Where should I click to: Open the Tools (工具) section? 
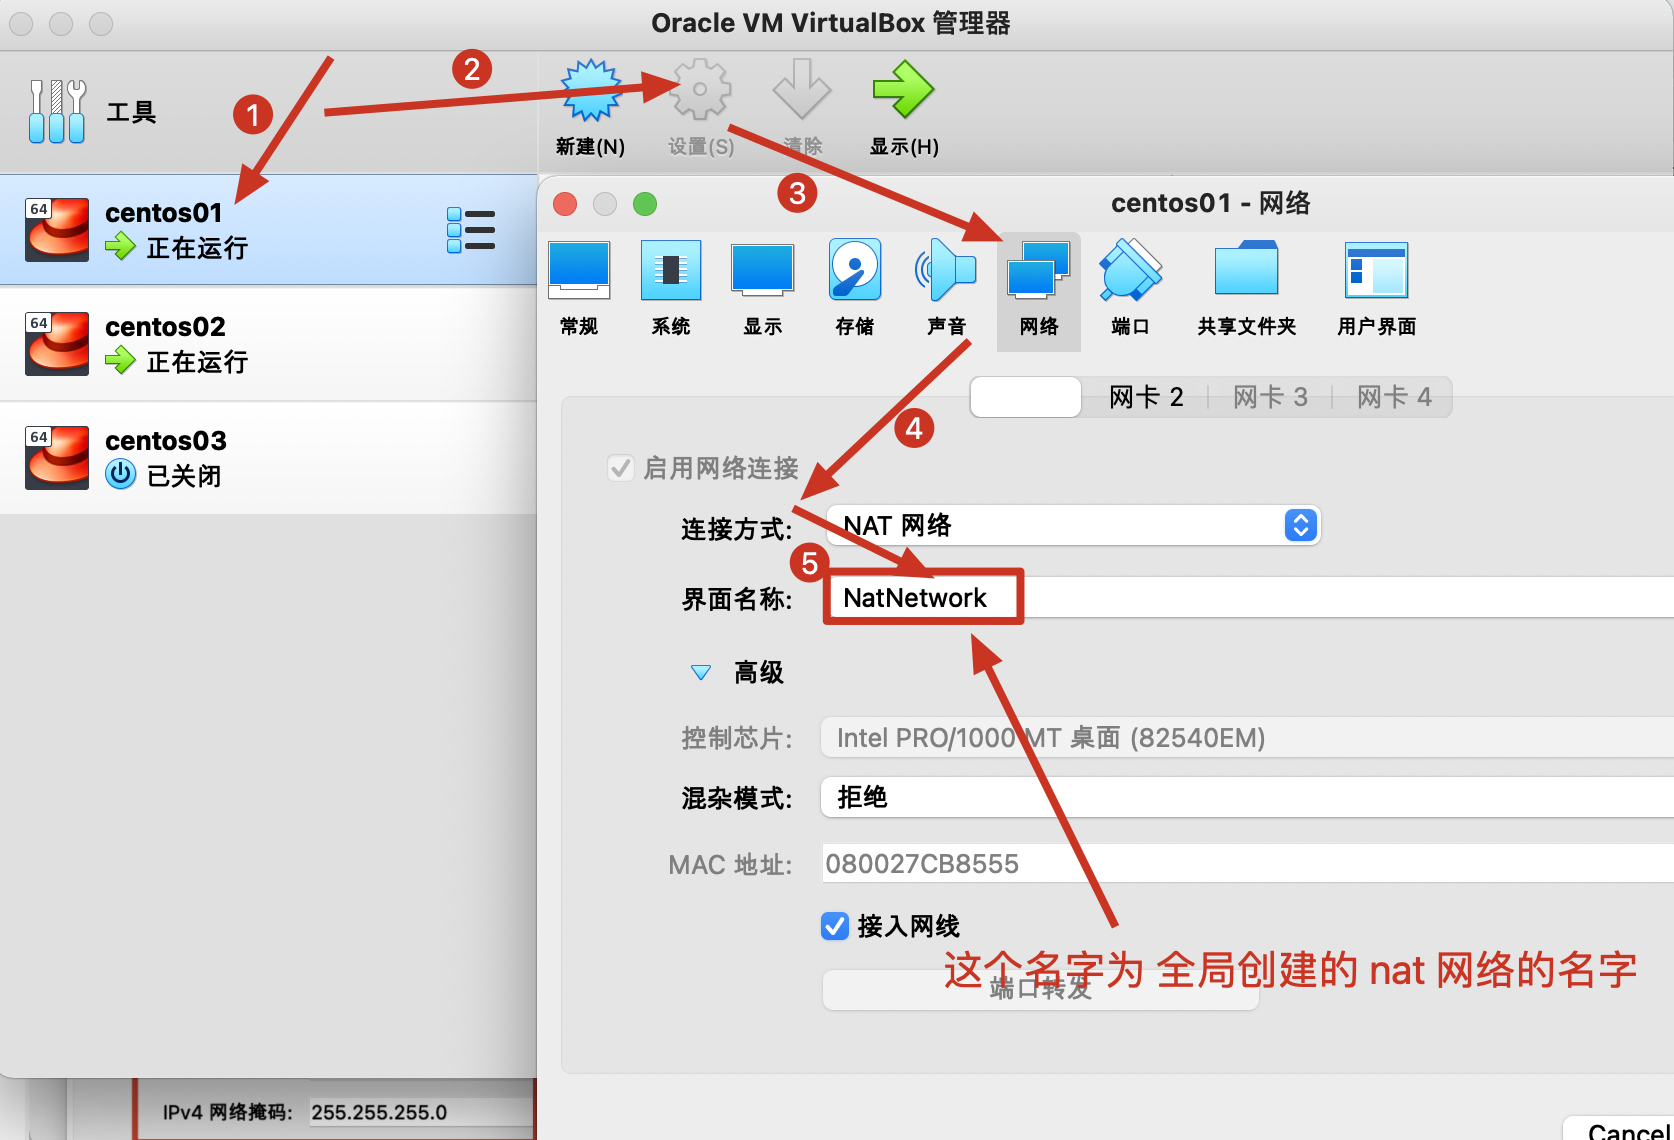coord(92,112)
